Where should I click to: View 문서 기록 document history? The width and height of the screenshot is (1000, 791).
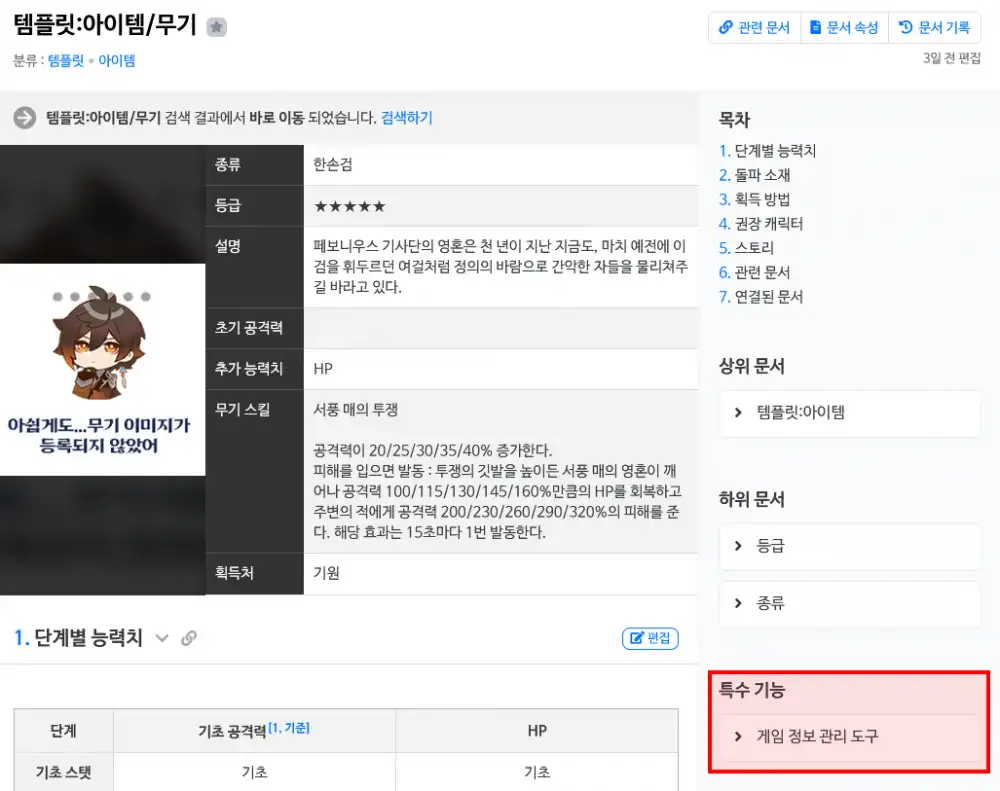[x=934, y=28]
